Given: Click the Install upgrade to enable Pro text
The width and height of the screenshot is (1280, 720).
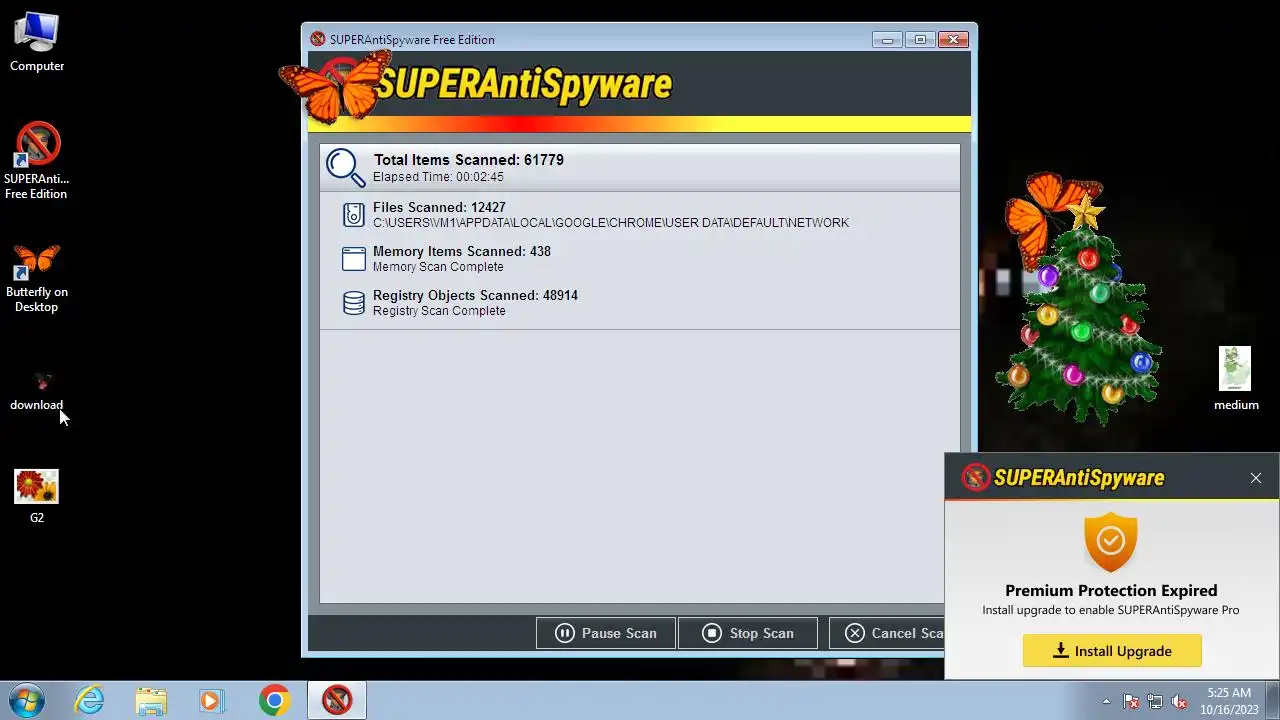Looking at the screenshot, I should (1111, 610).
